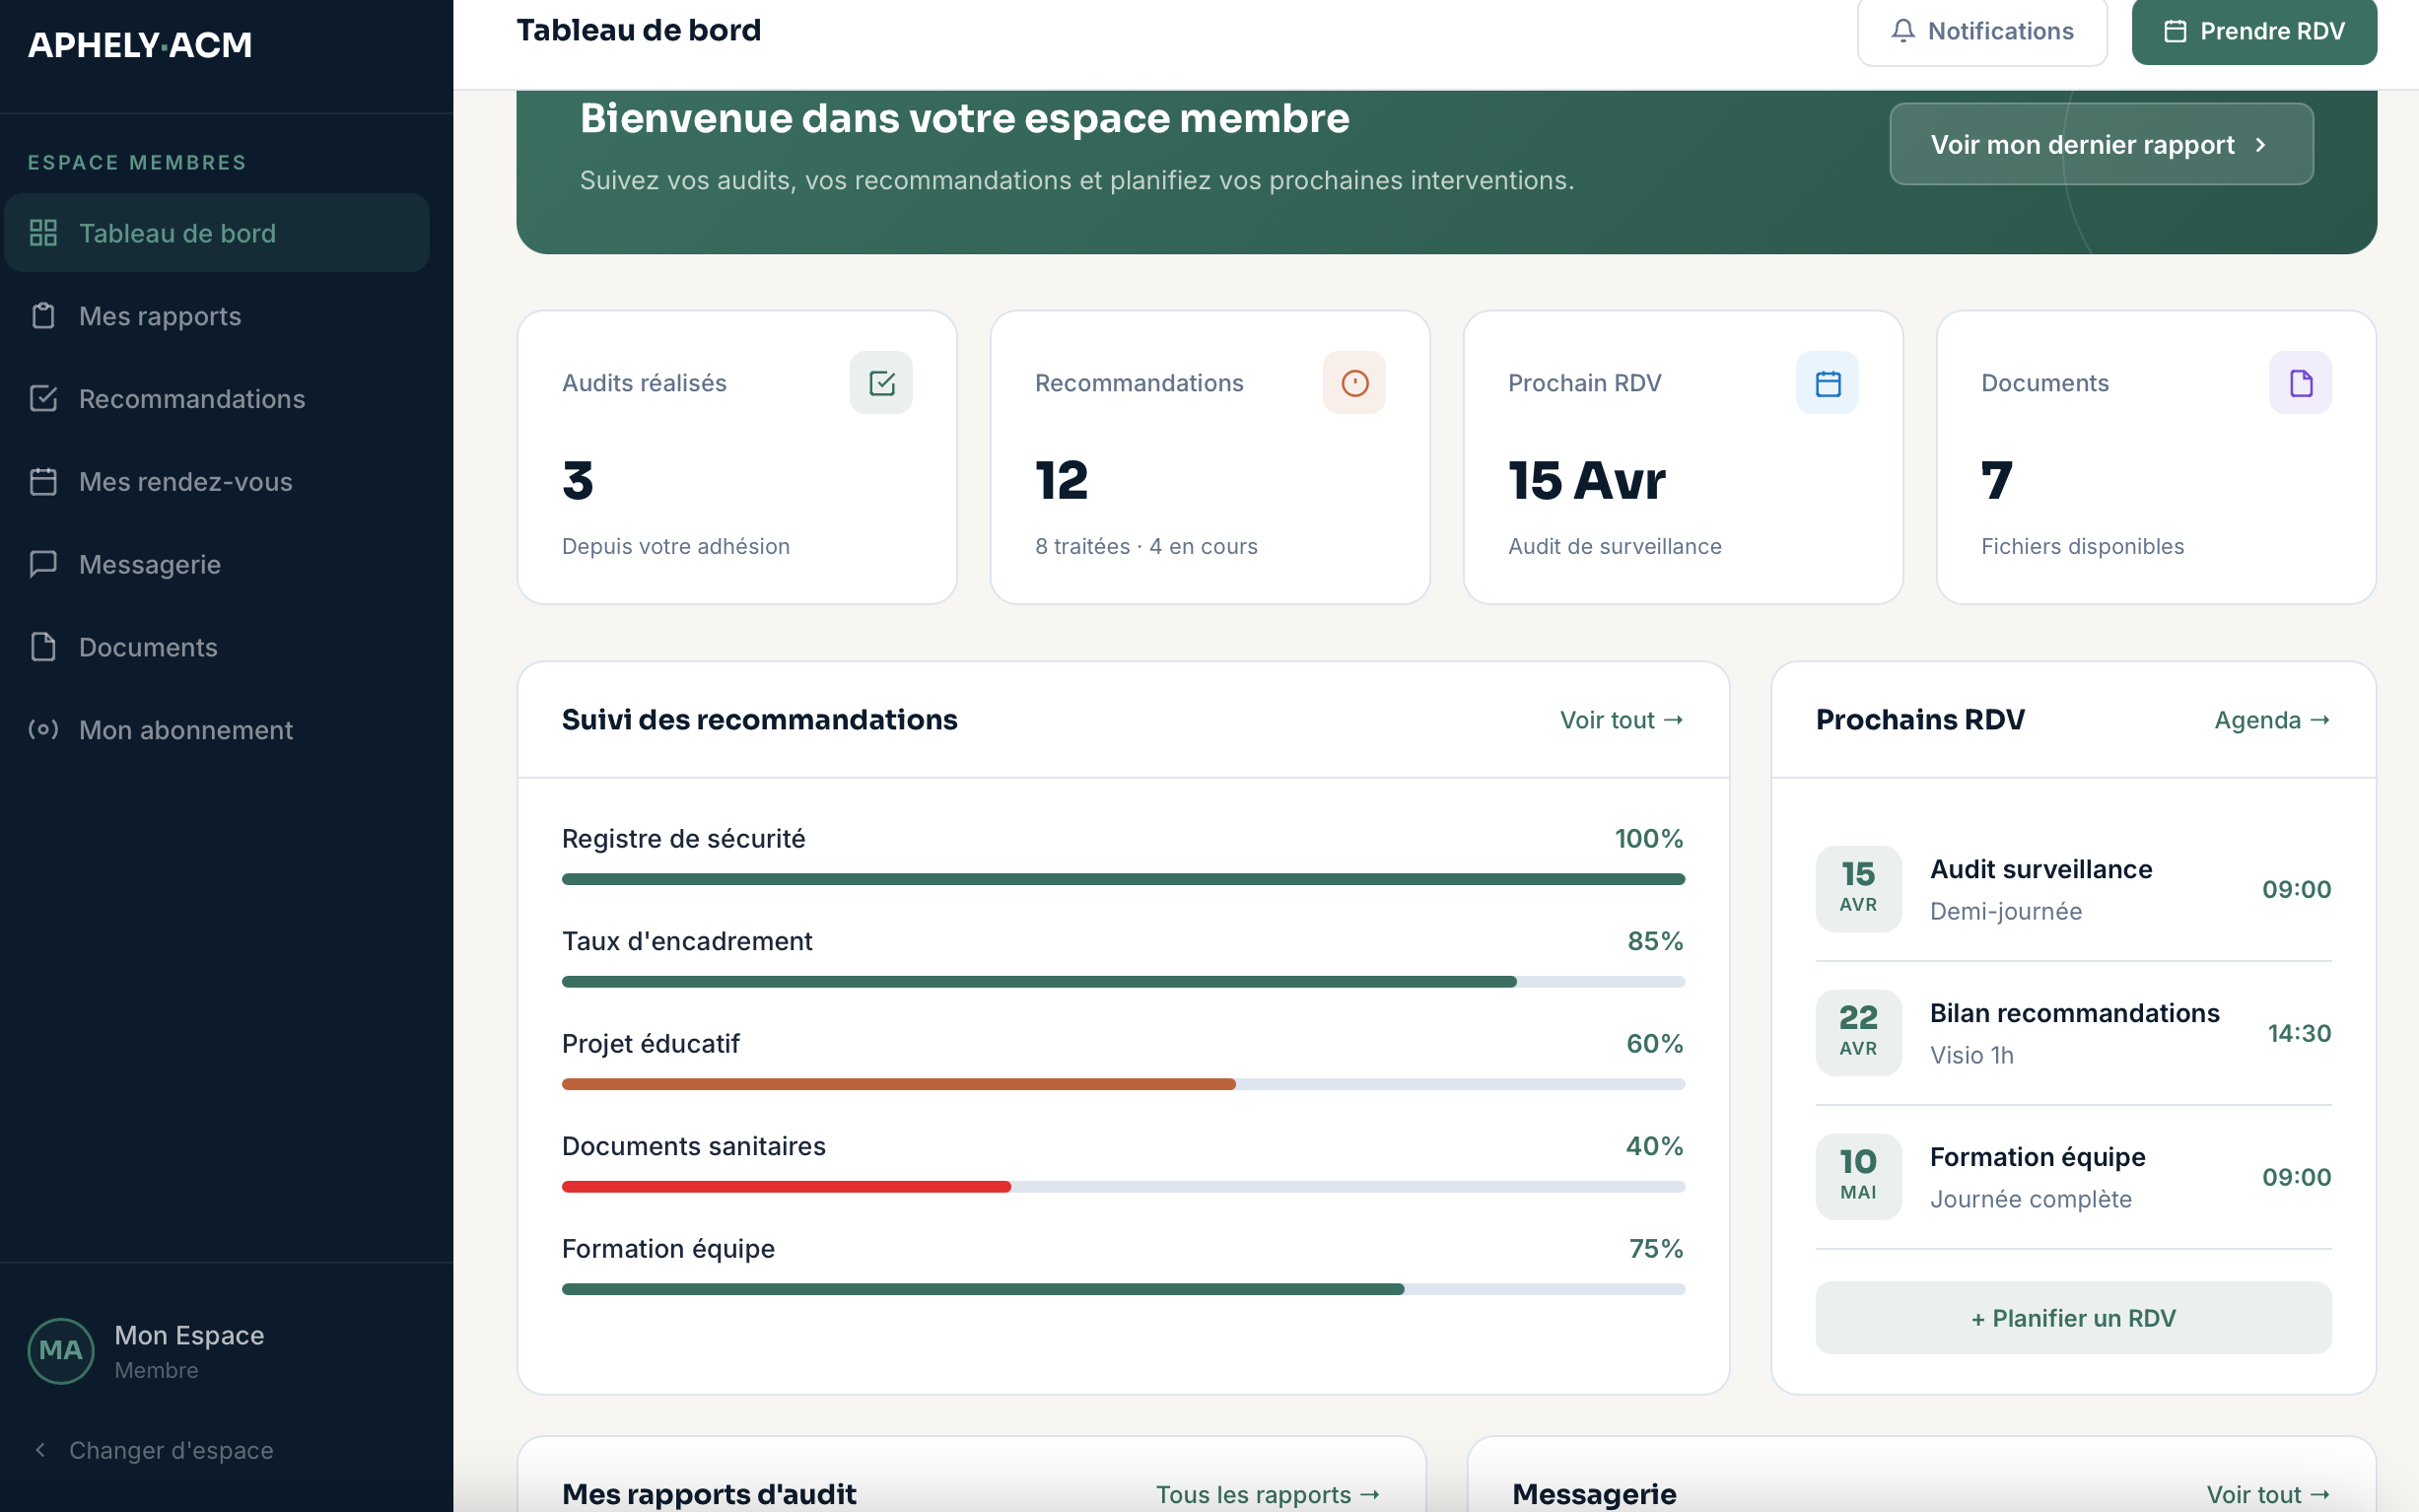Follow the Voir tout link for recommendations

(x=1620, y=719)
